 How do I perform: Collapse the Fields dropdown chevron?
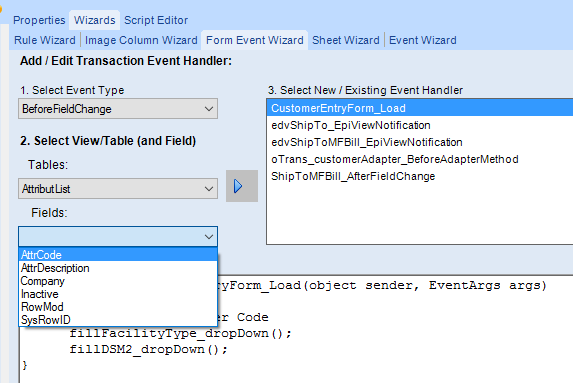coord(209,237)
